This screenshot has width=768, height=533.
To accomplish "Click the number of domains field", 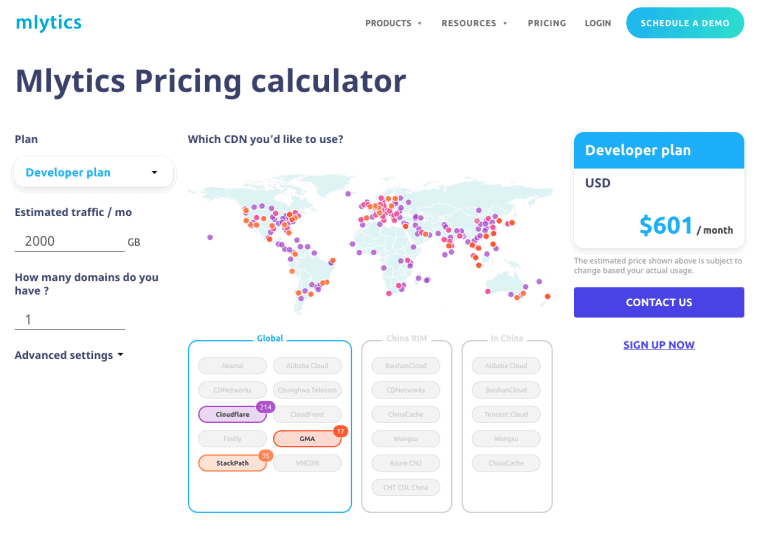I will point(70,320).
